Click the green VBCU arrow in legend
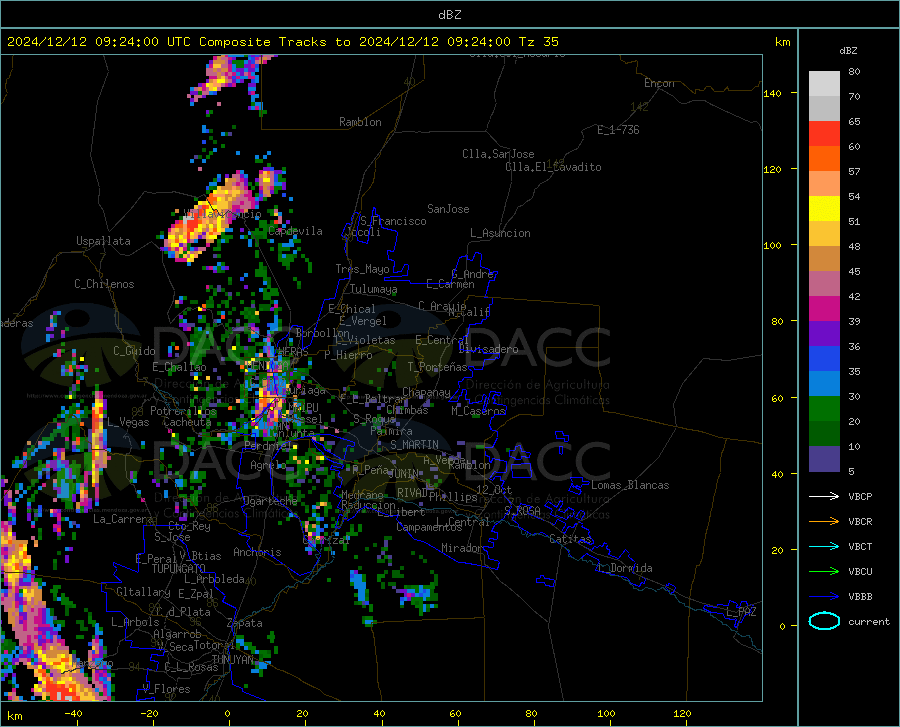This screenshot has width=900, height=727. pos(824,572)
